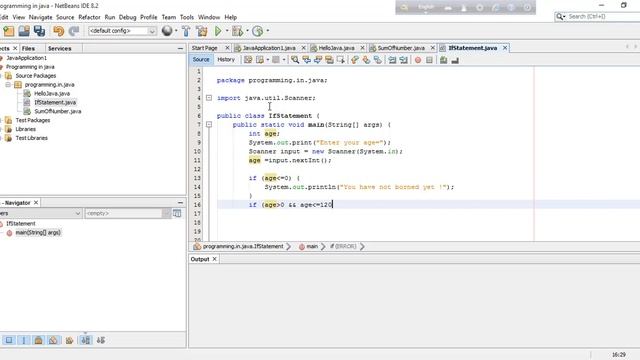Click the Next Bookmark editor icon
640x360 pixels.
[x=366, y=60]
